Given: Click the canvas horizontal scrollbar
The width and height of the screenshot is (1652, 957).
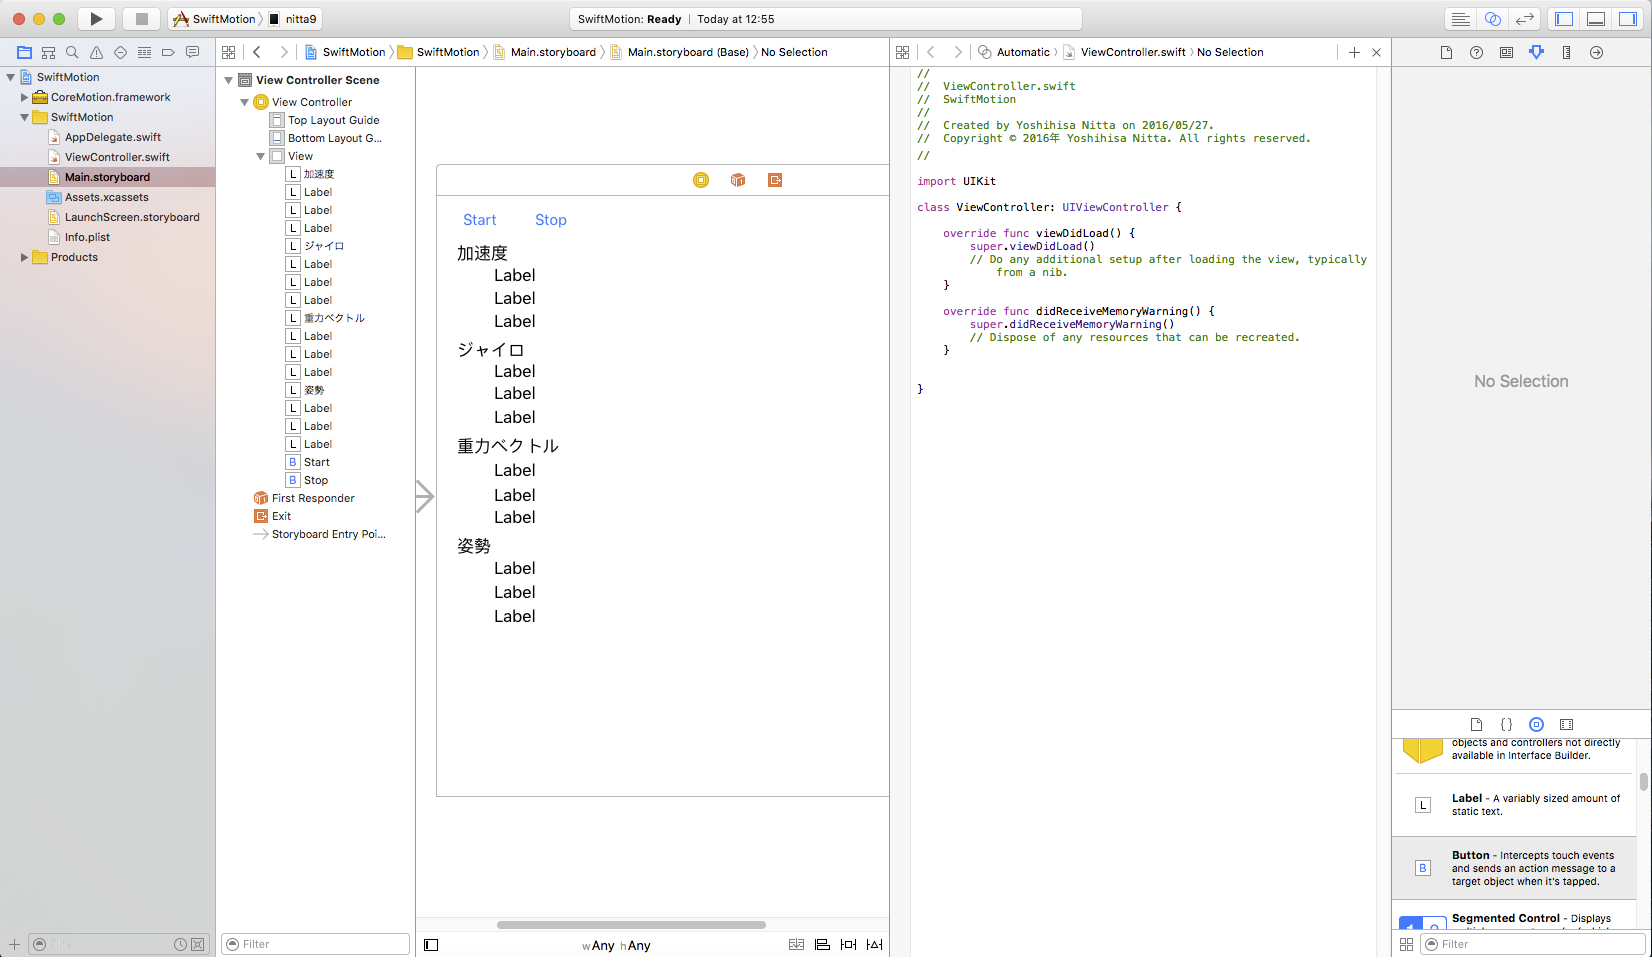Looking at the screenshot, I should pyautogui.click(x=631, y=925).
